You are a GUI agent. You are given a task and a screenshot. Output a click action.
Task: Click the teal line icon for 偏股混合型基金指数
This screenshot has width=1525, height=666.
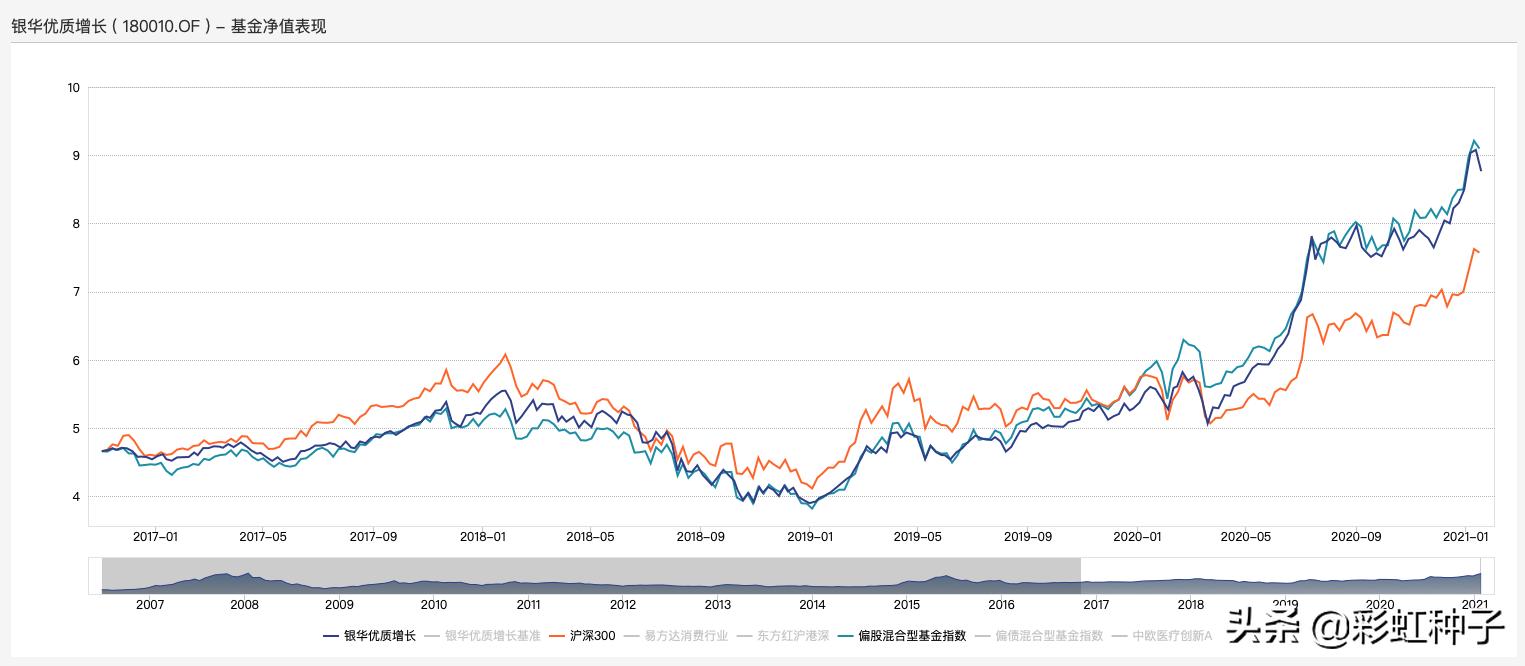(x=846, y=635)
